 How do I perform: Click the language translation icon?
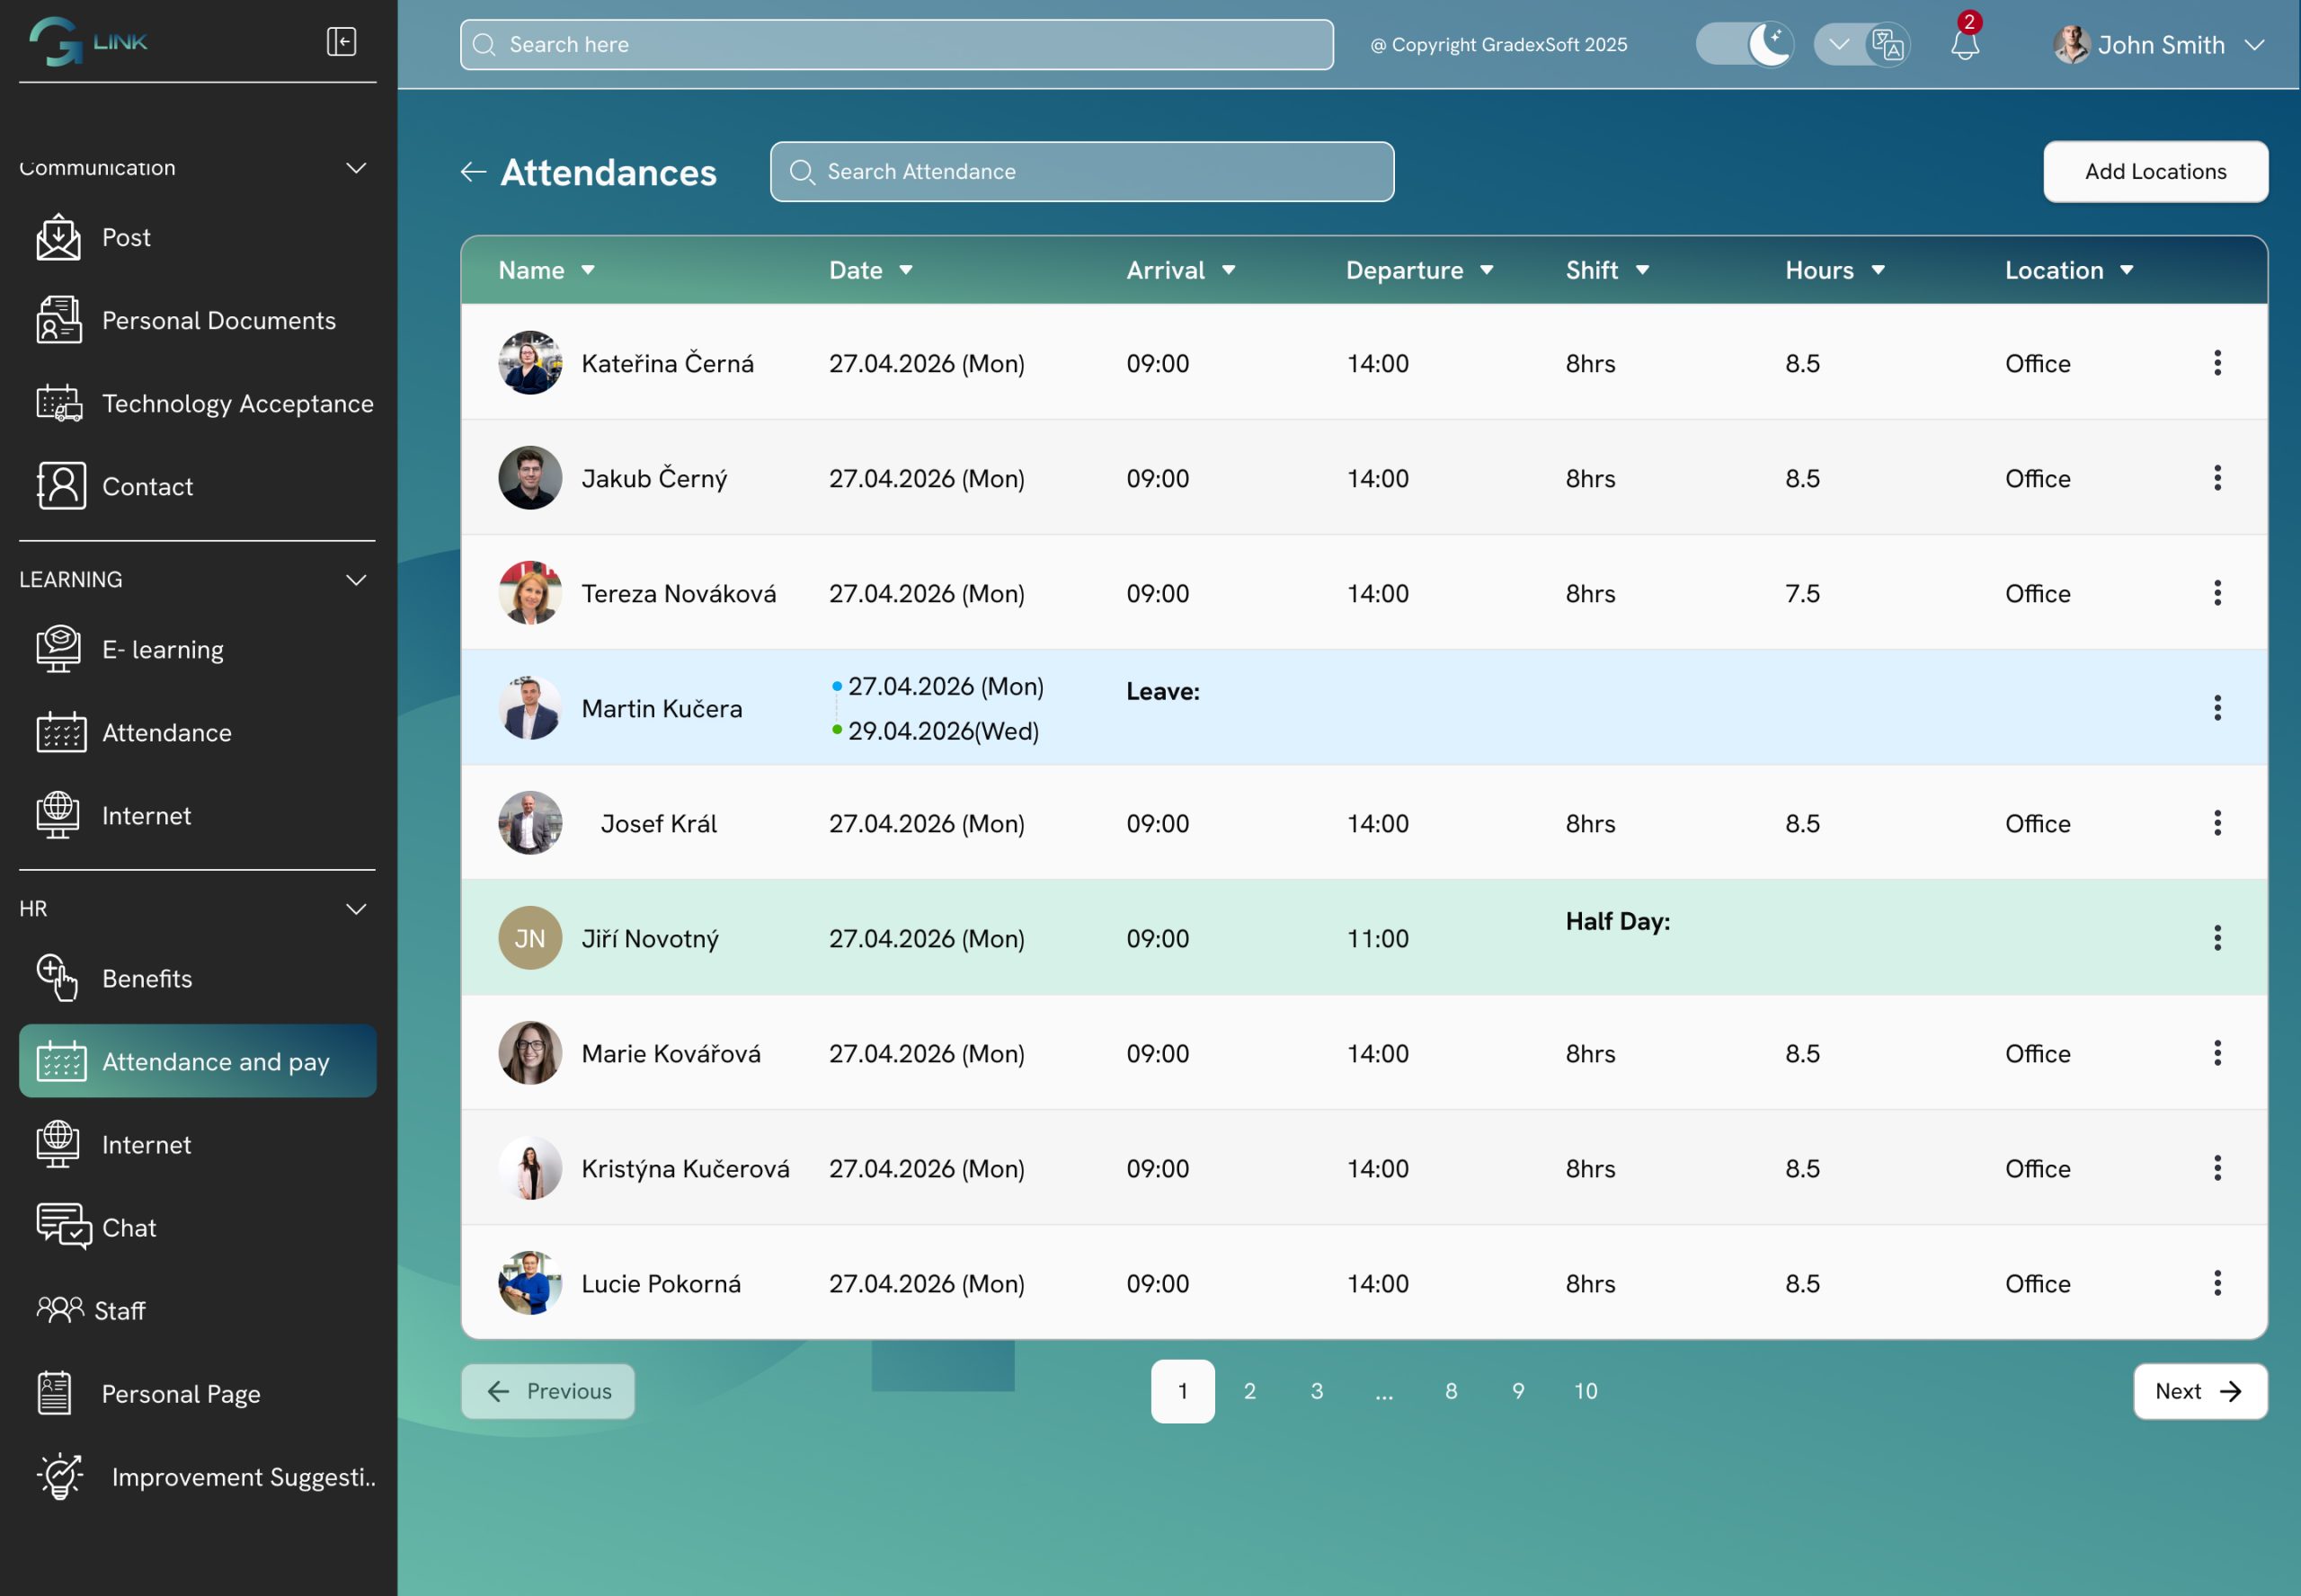1886,44
